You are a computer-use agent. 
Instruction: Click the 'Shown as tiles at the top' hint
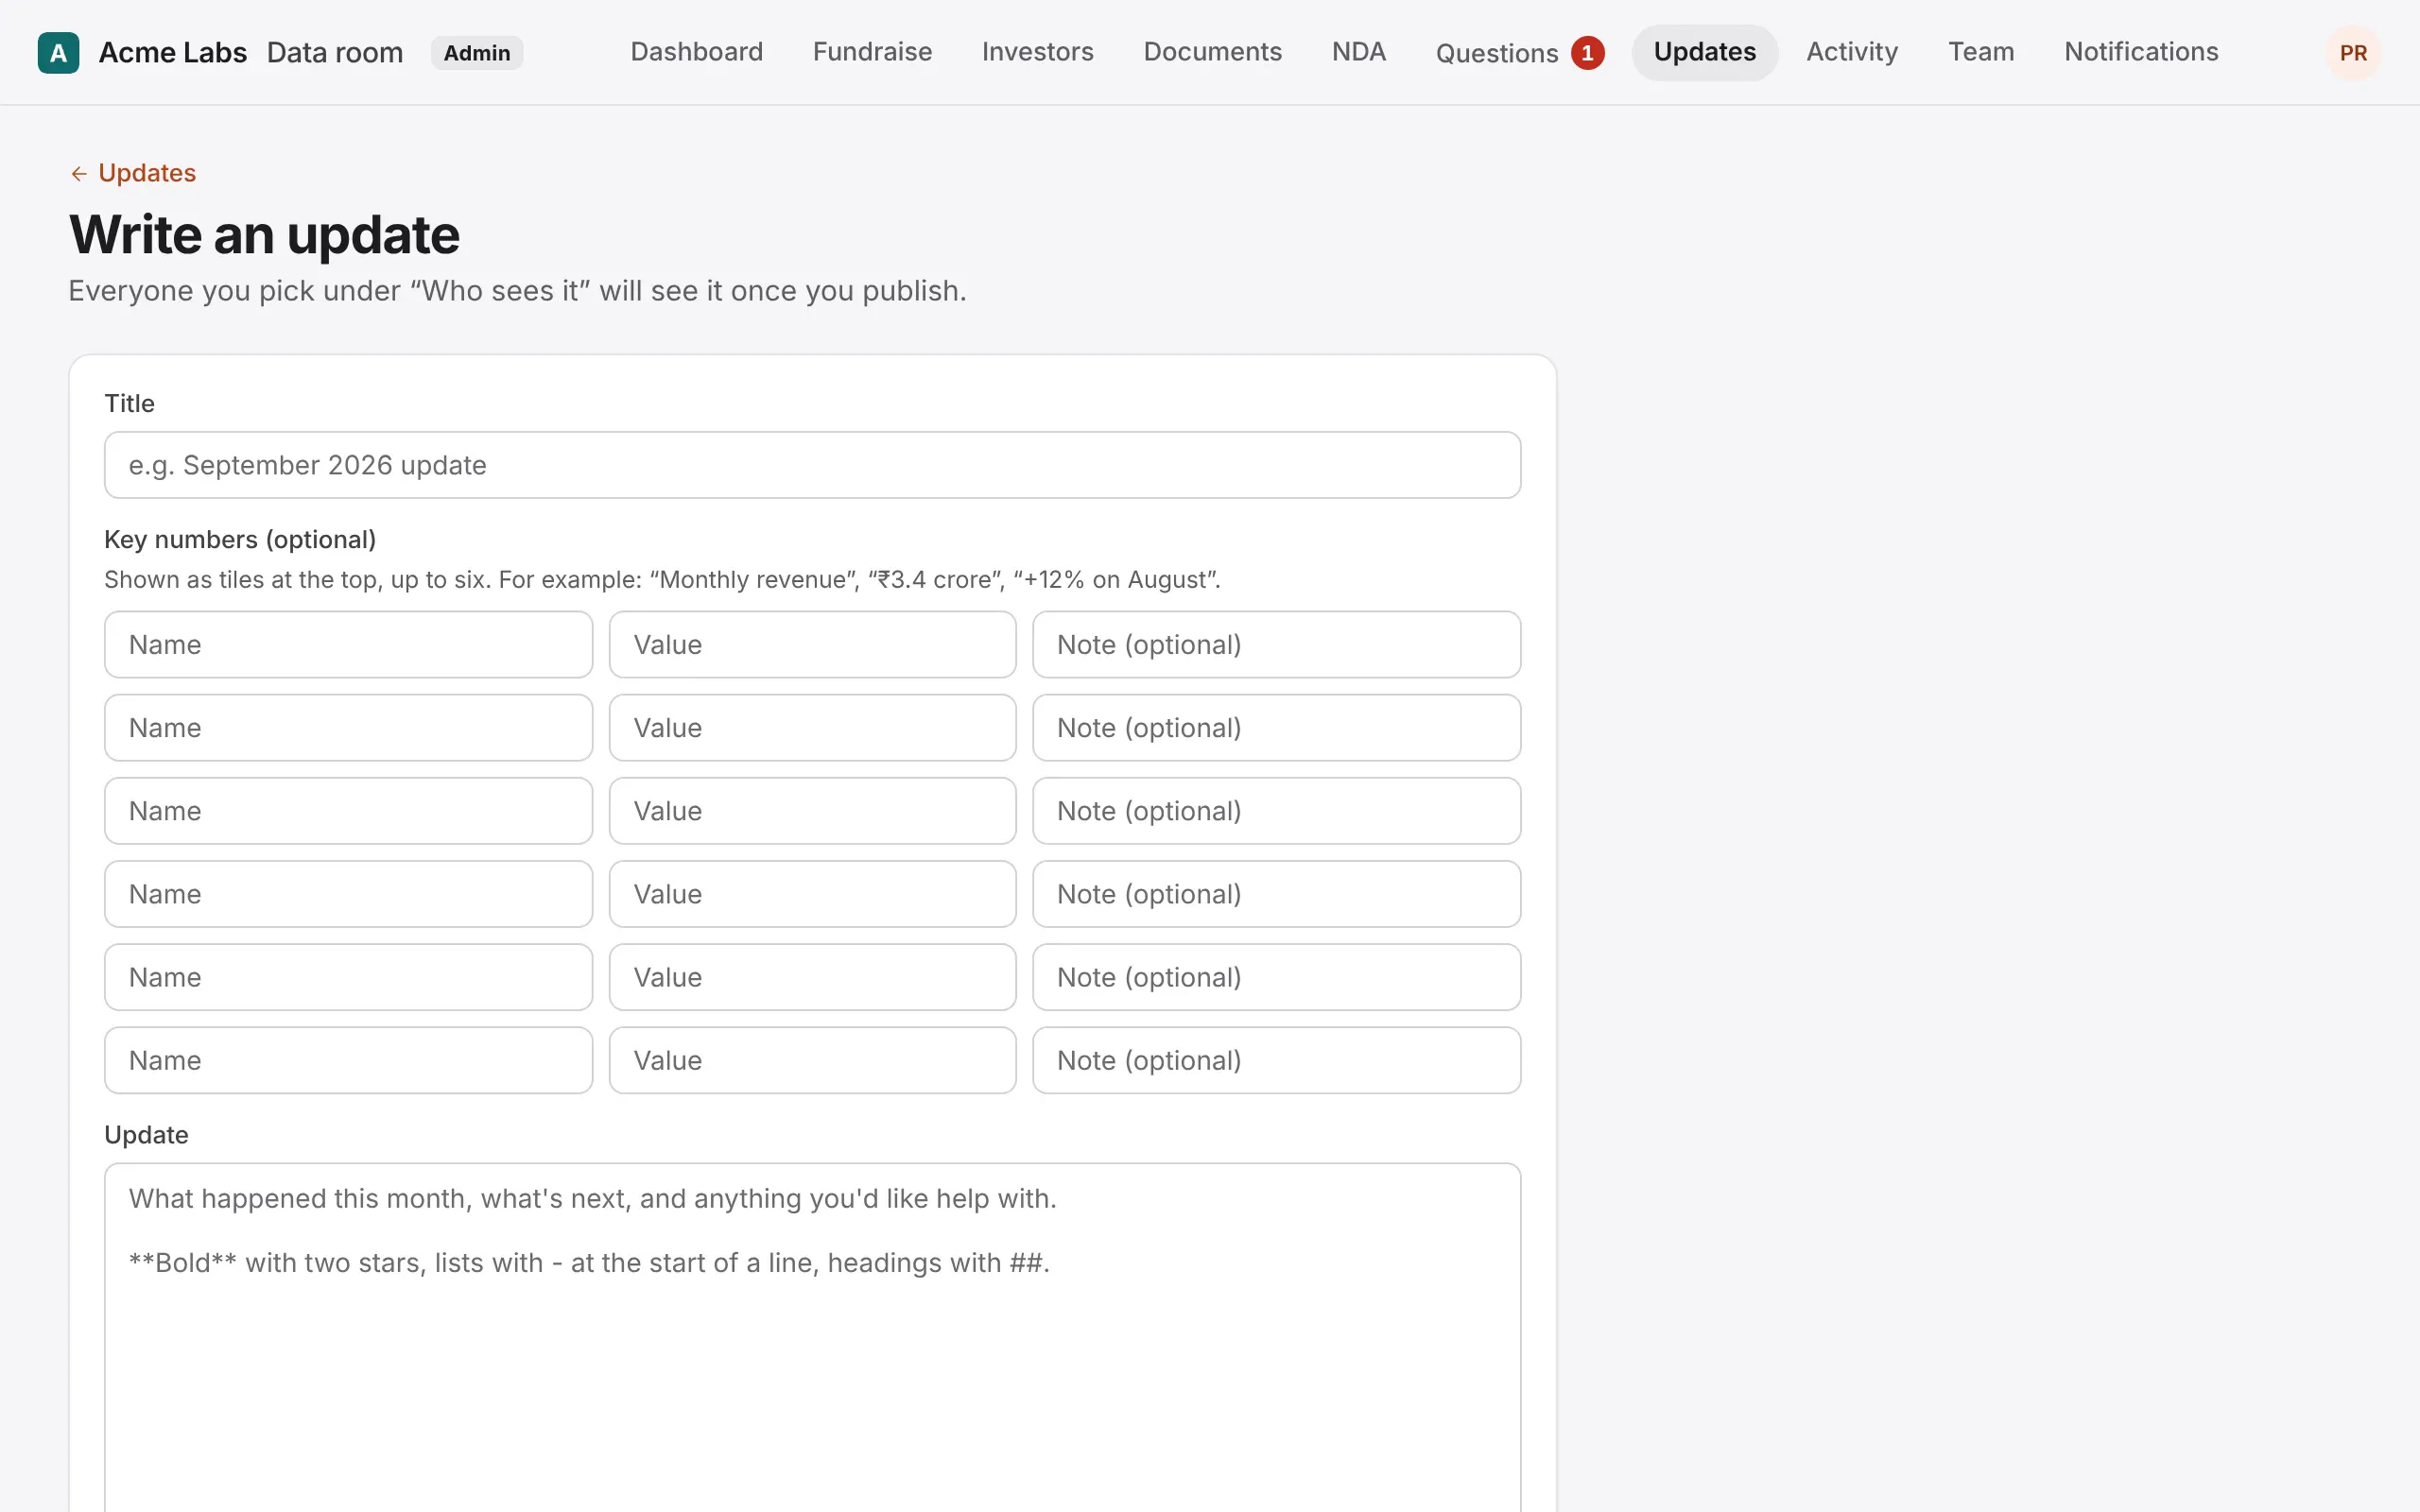point(662,580)
